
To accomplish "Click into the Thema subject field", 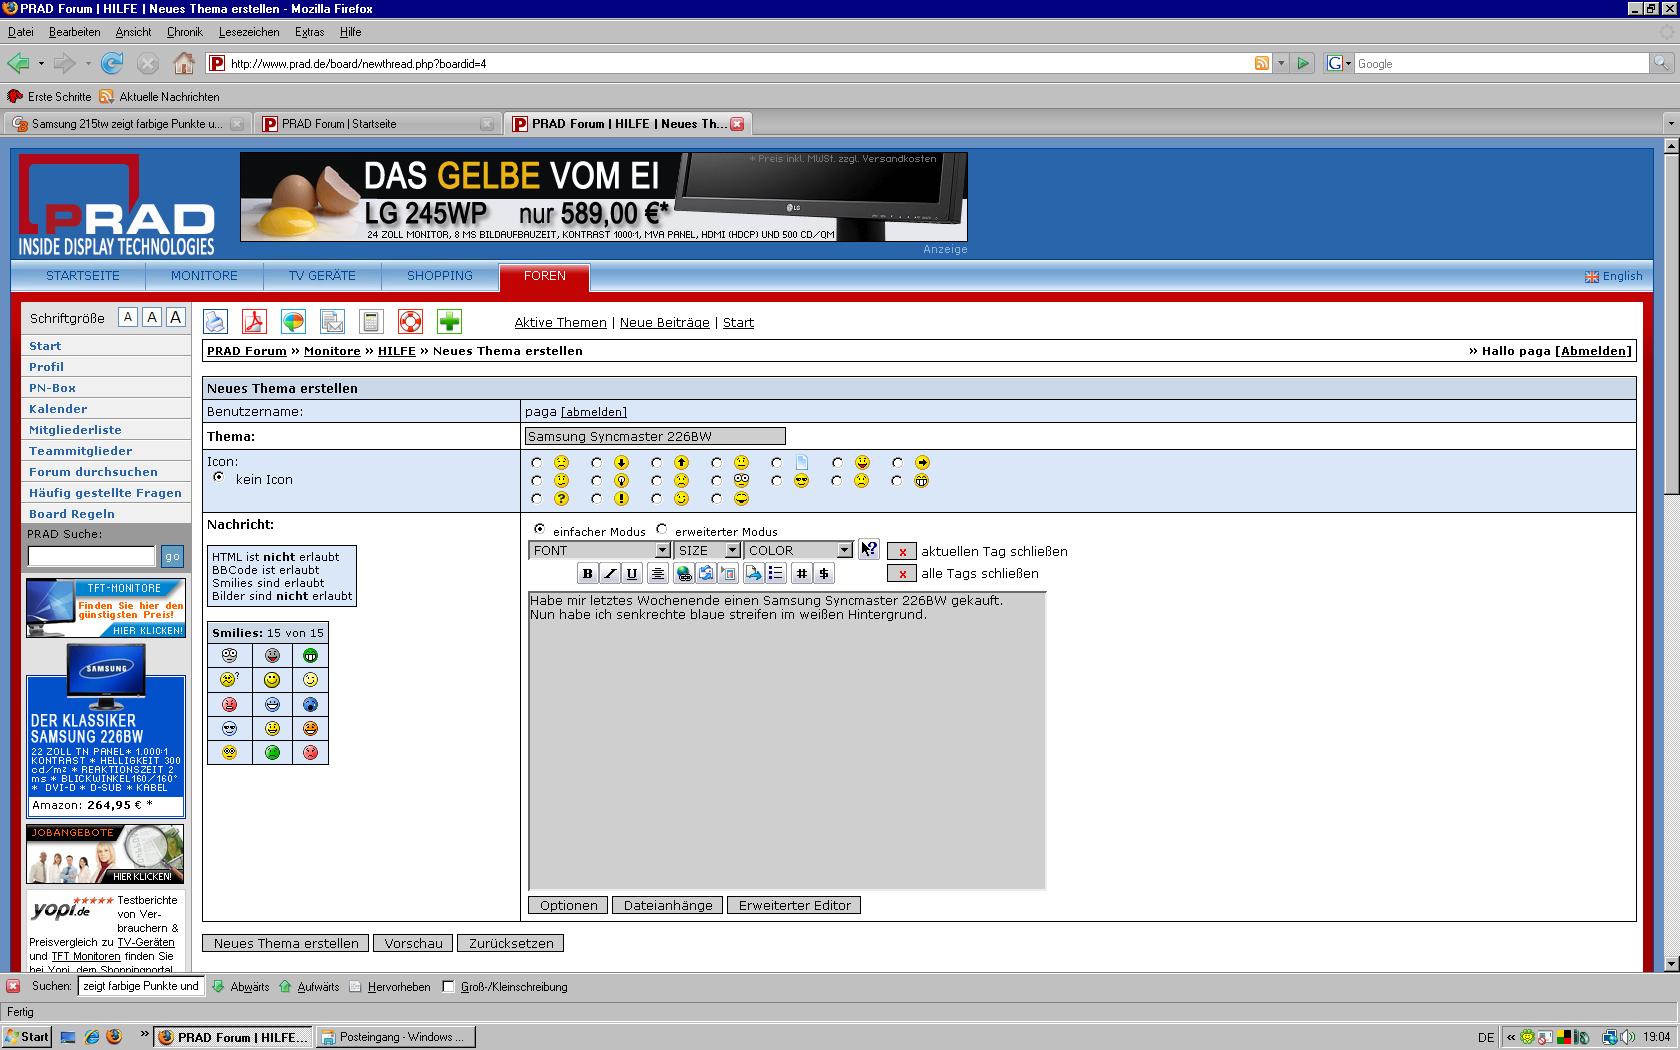I will (655, 436).
